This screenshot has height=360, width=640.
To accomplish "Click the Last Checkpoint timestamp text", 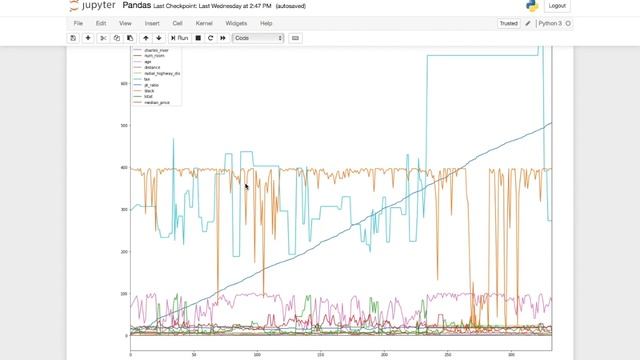I will 212,6.
